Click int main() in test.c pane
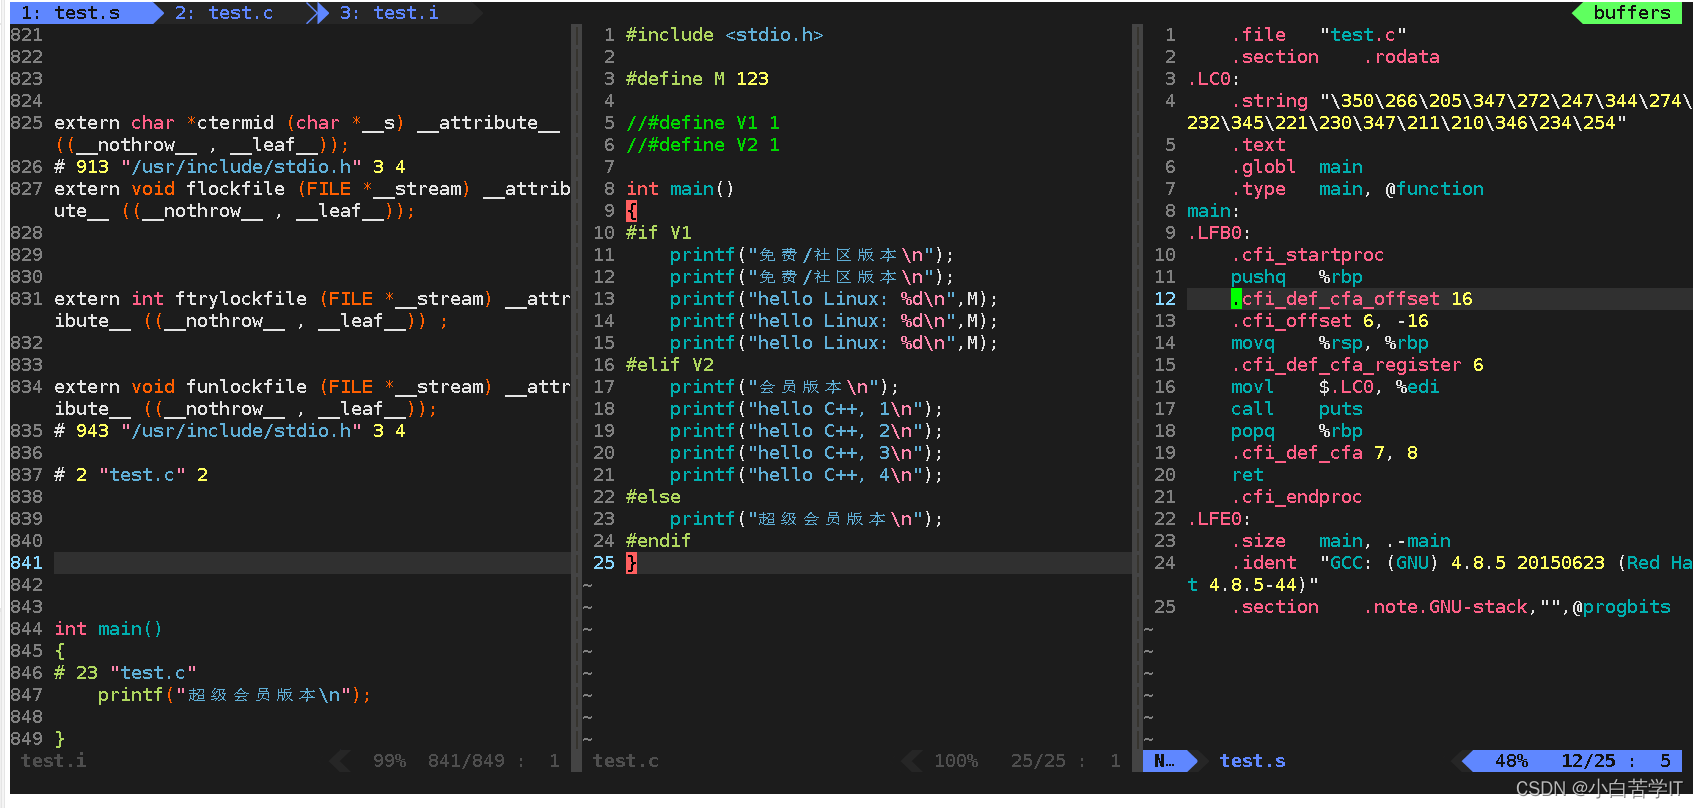This screenshot has height=808, width=1699. [x=680, y=189]
